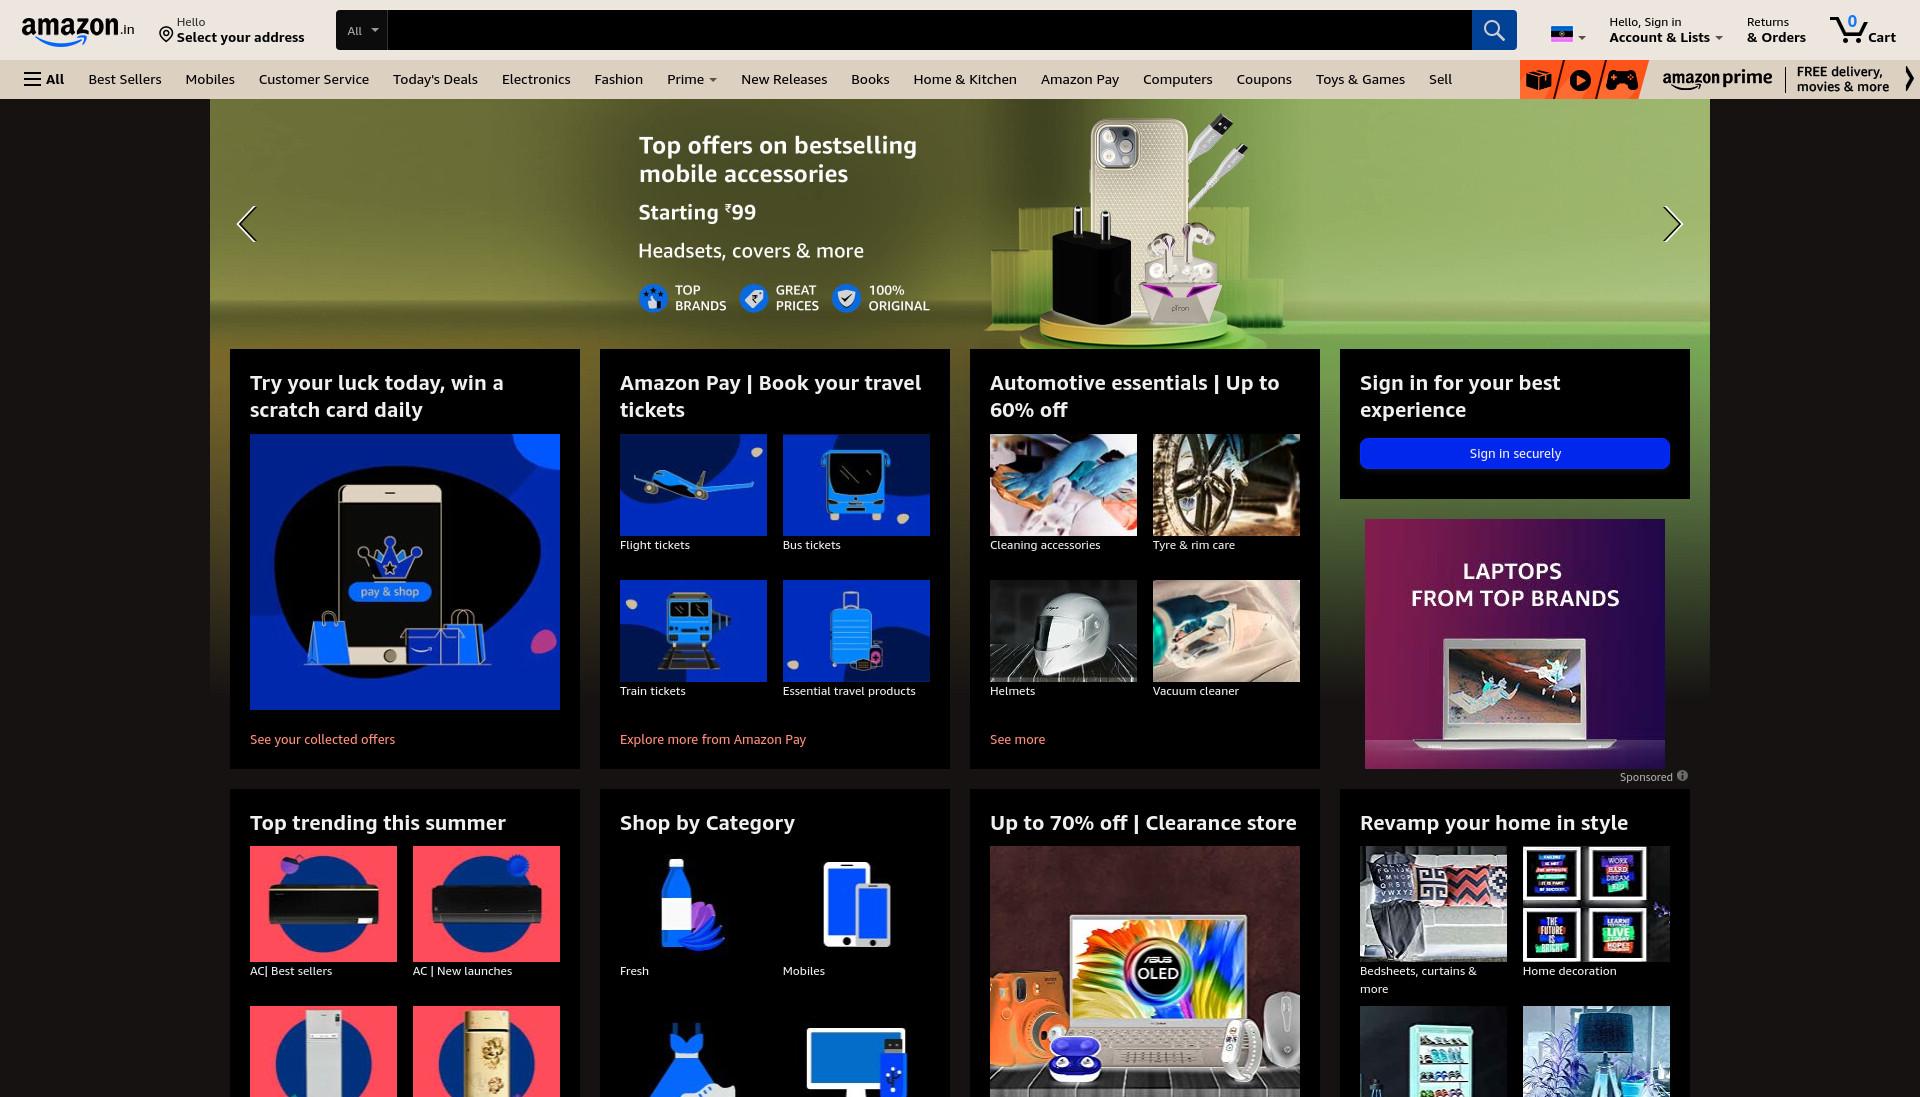
Task: Click the Vacuum cleaner thumbnail
Action: point(1226,631)
